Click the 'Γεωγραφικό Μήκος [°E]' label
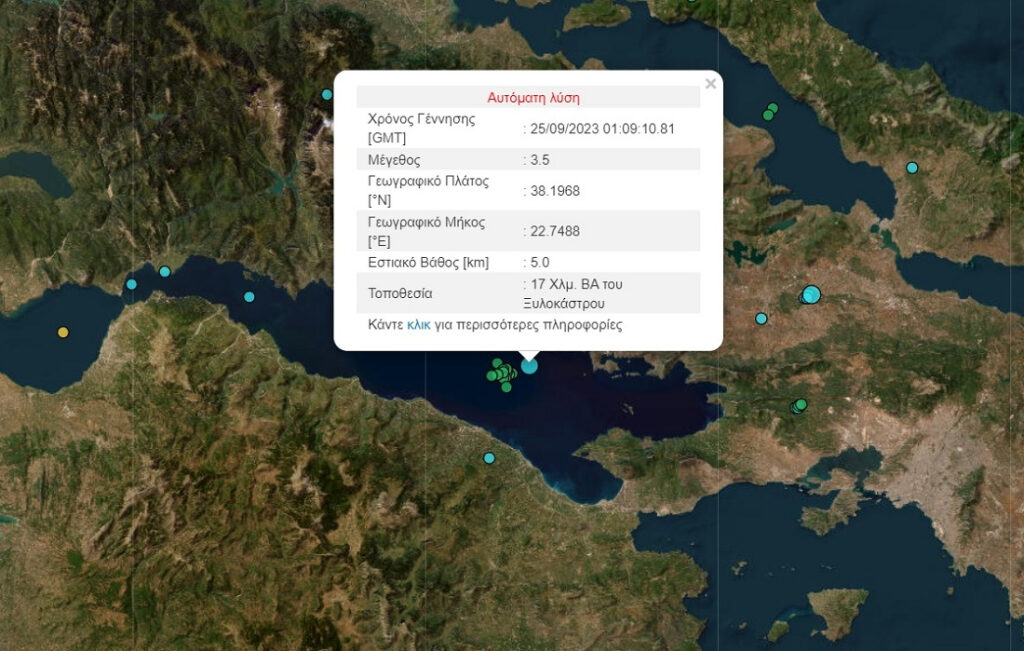The height and width of the screenshot is (651, 1024). (426, 232)
